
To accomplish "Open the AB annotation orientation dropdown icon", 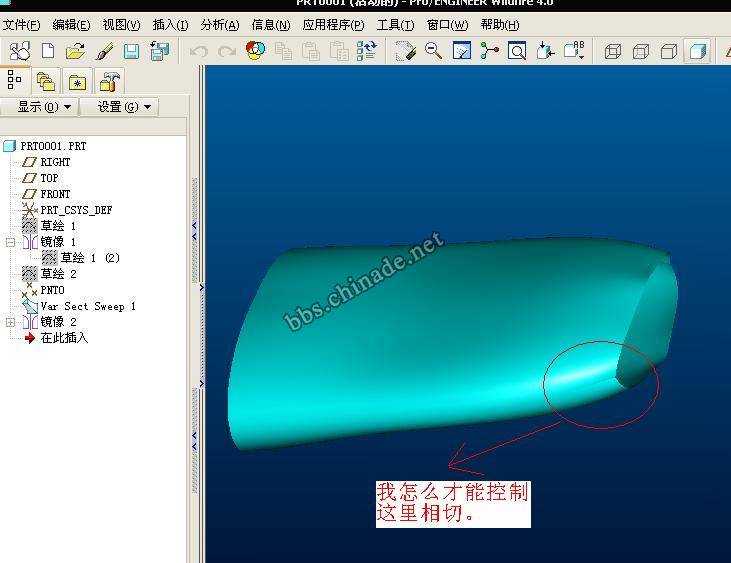I will 574,51.
